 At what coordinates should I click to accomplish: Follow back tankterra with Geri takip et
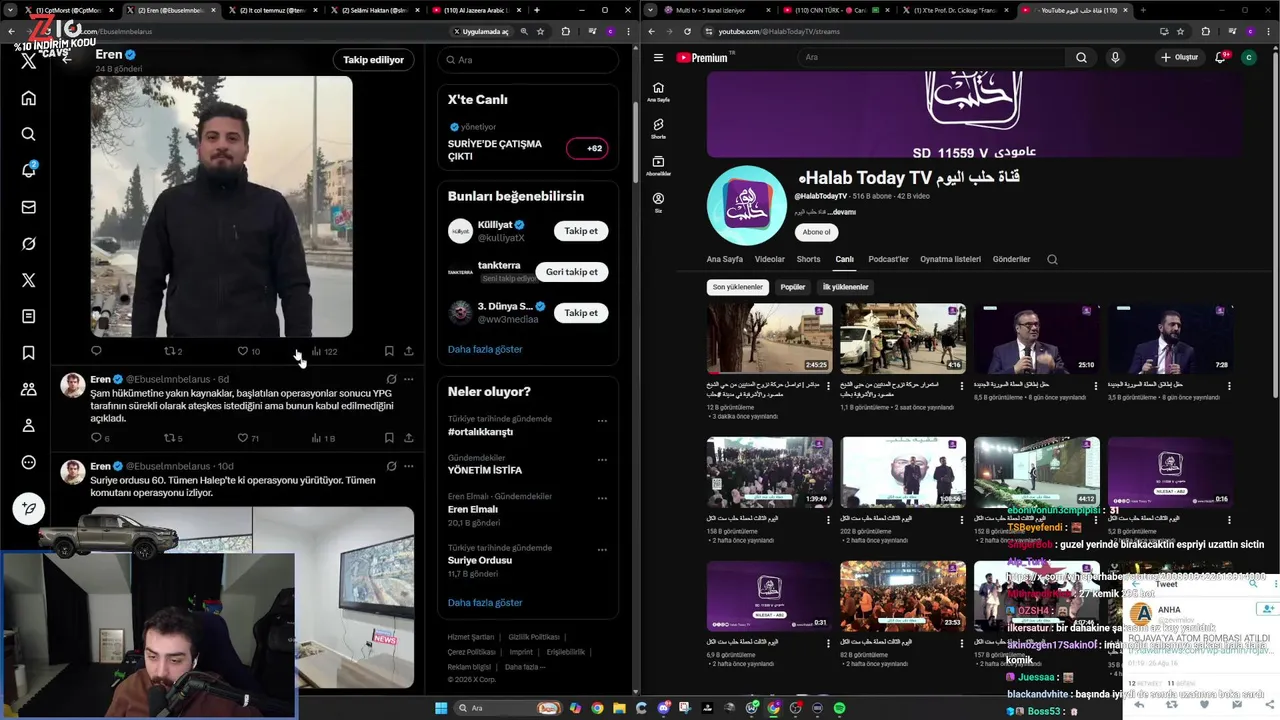tap(572, 272)
